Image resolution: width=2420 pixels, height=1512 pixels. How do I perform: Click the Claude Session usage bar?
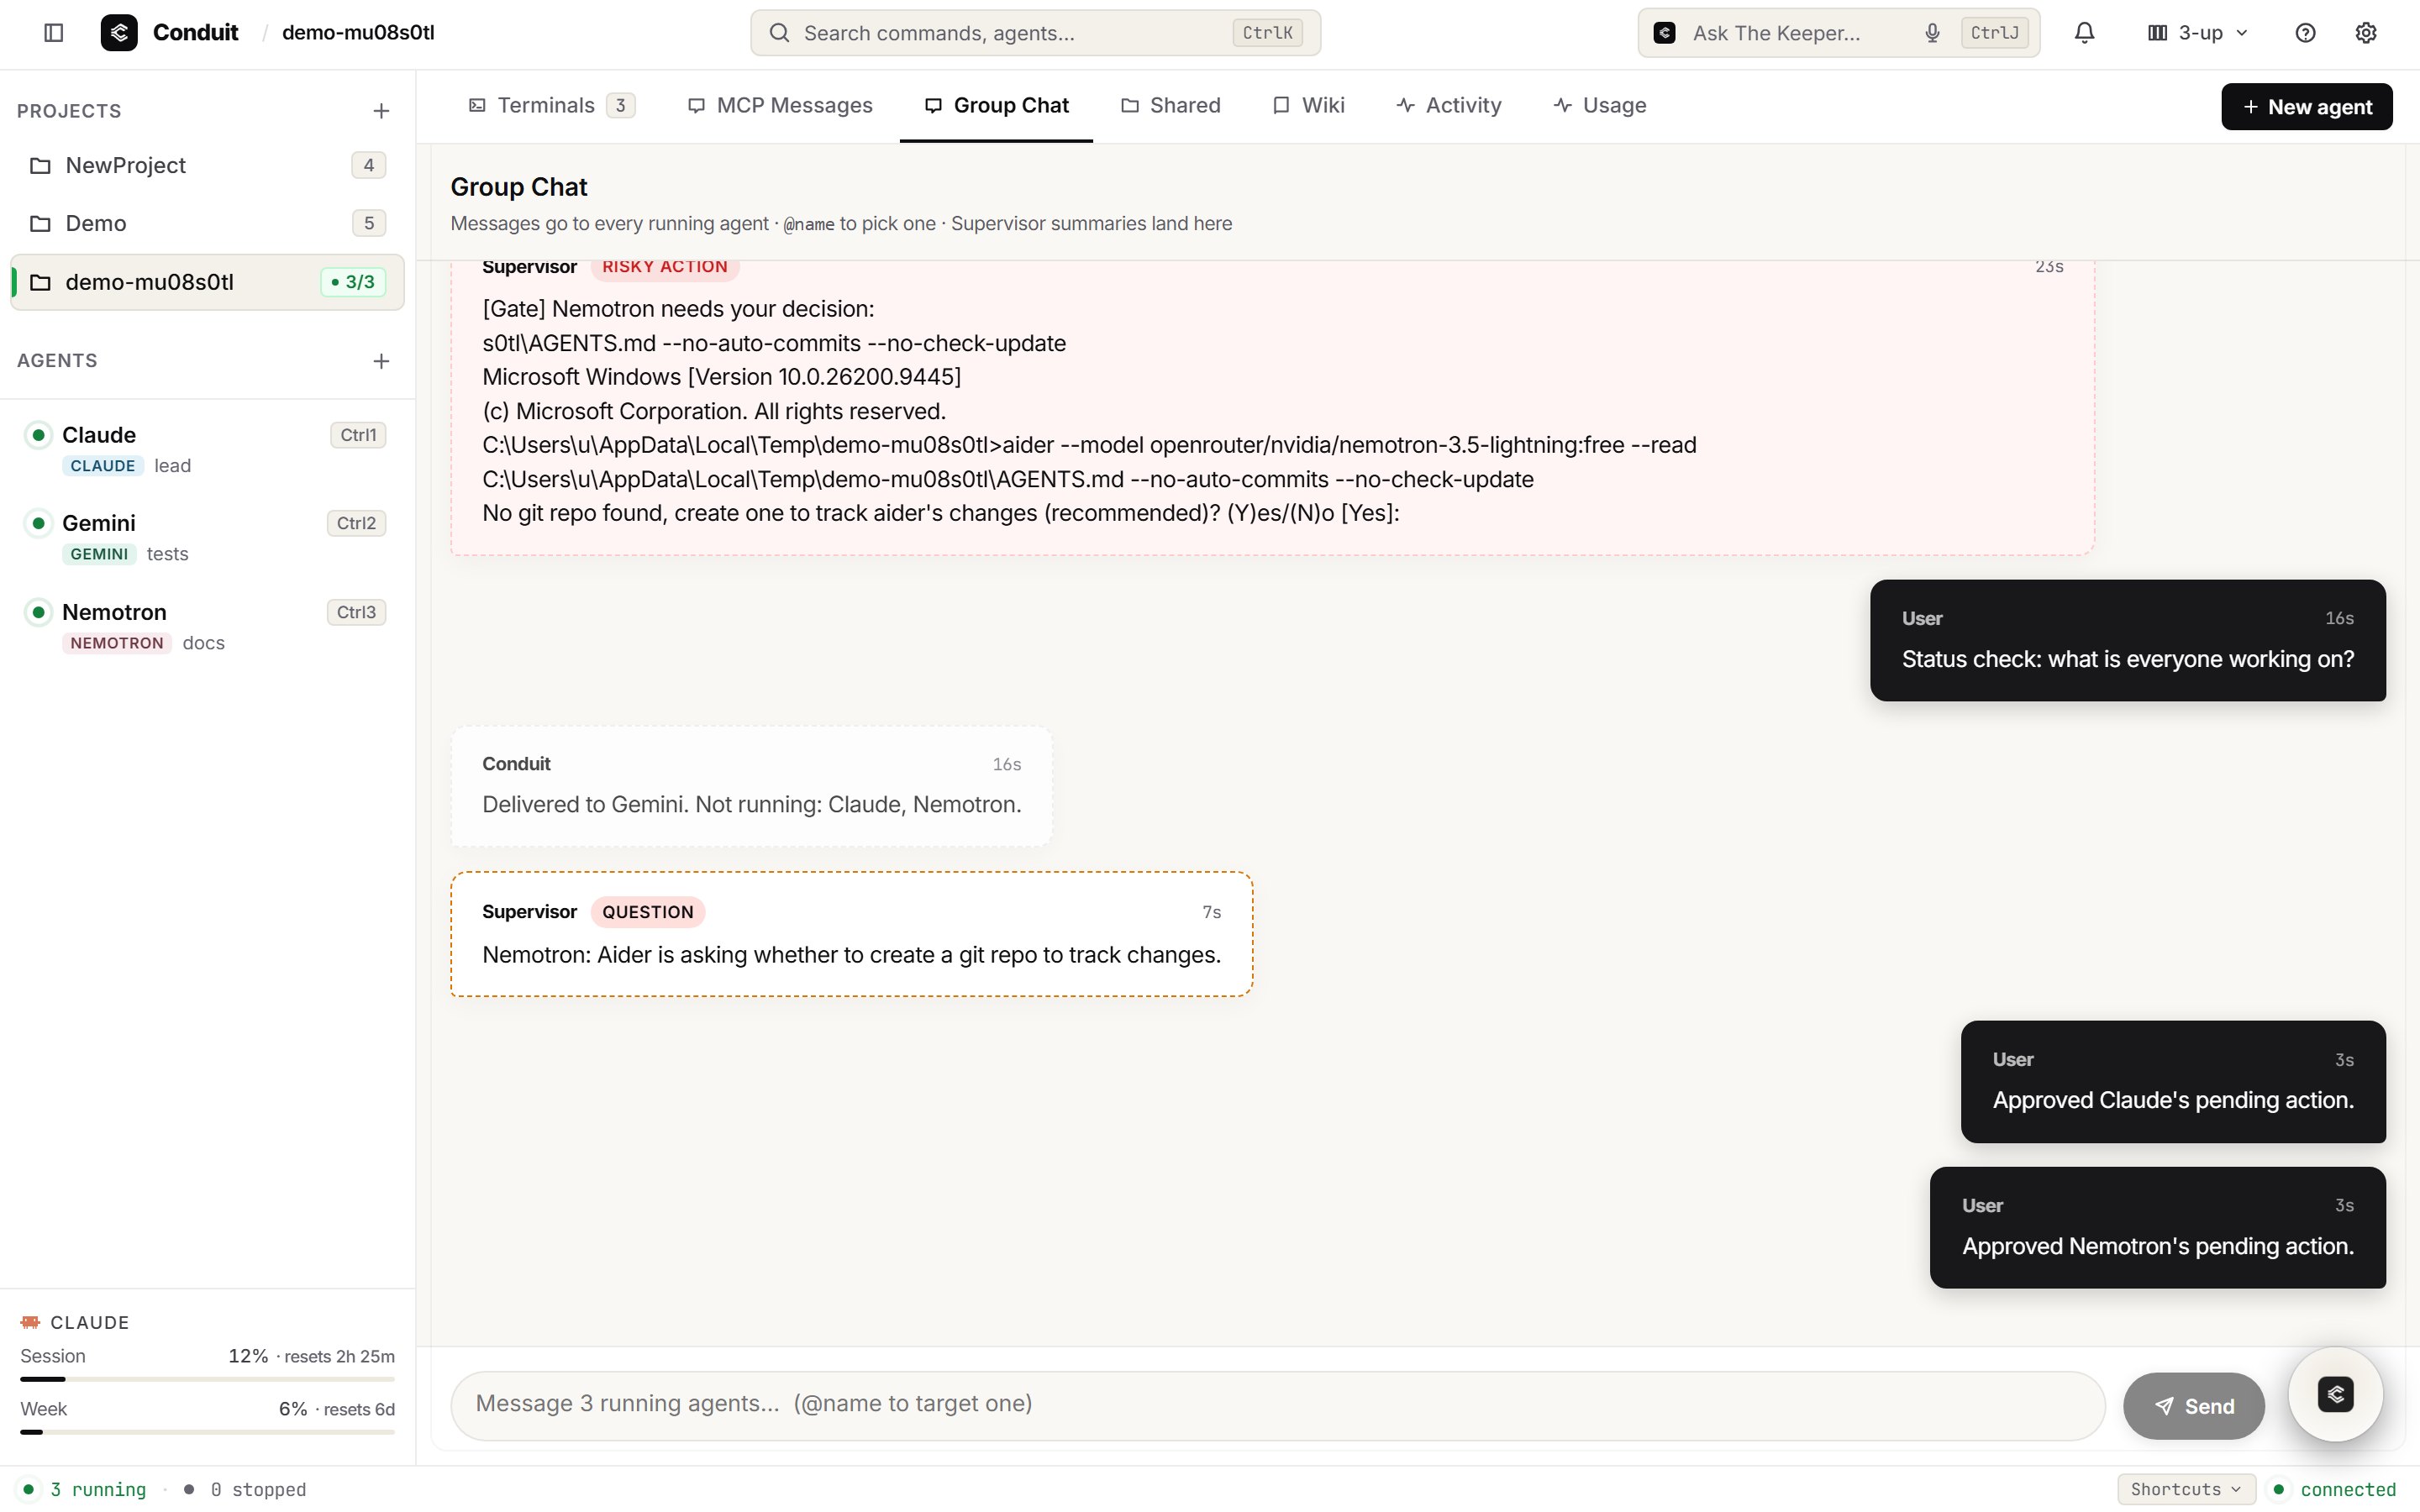(x=207, y=1379)
